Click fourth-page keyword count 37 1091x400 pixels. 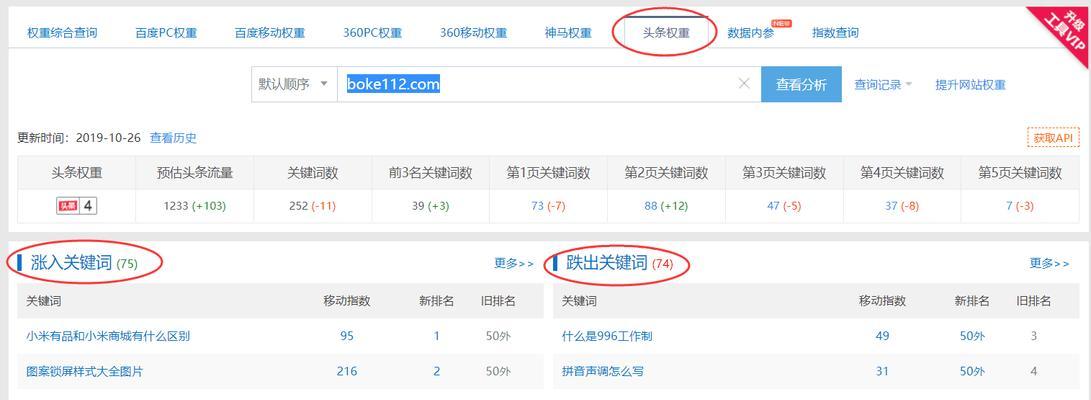tap(891, 206)
